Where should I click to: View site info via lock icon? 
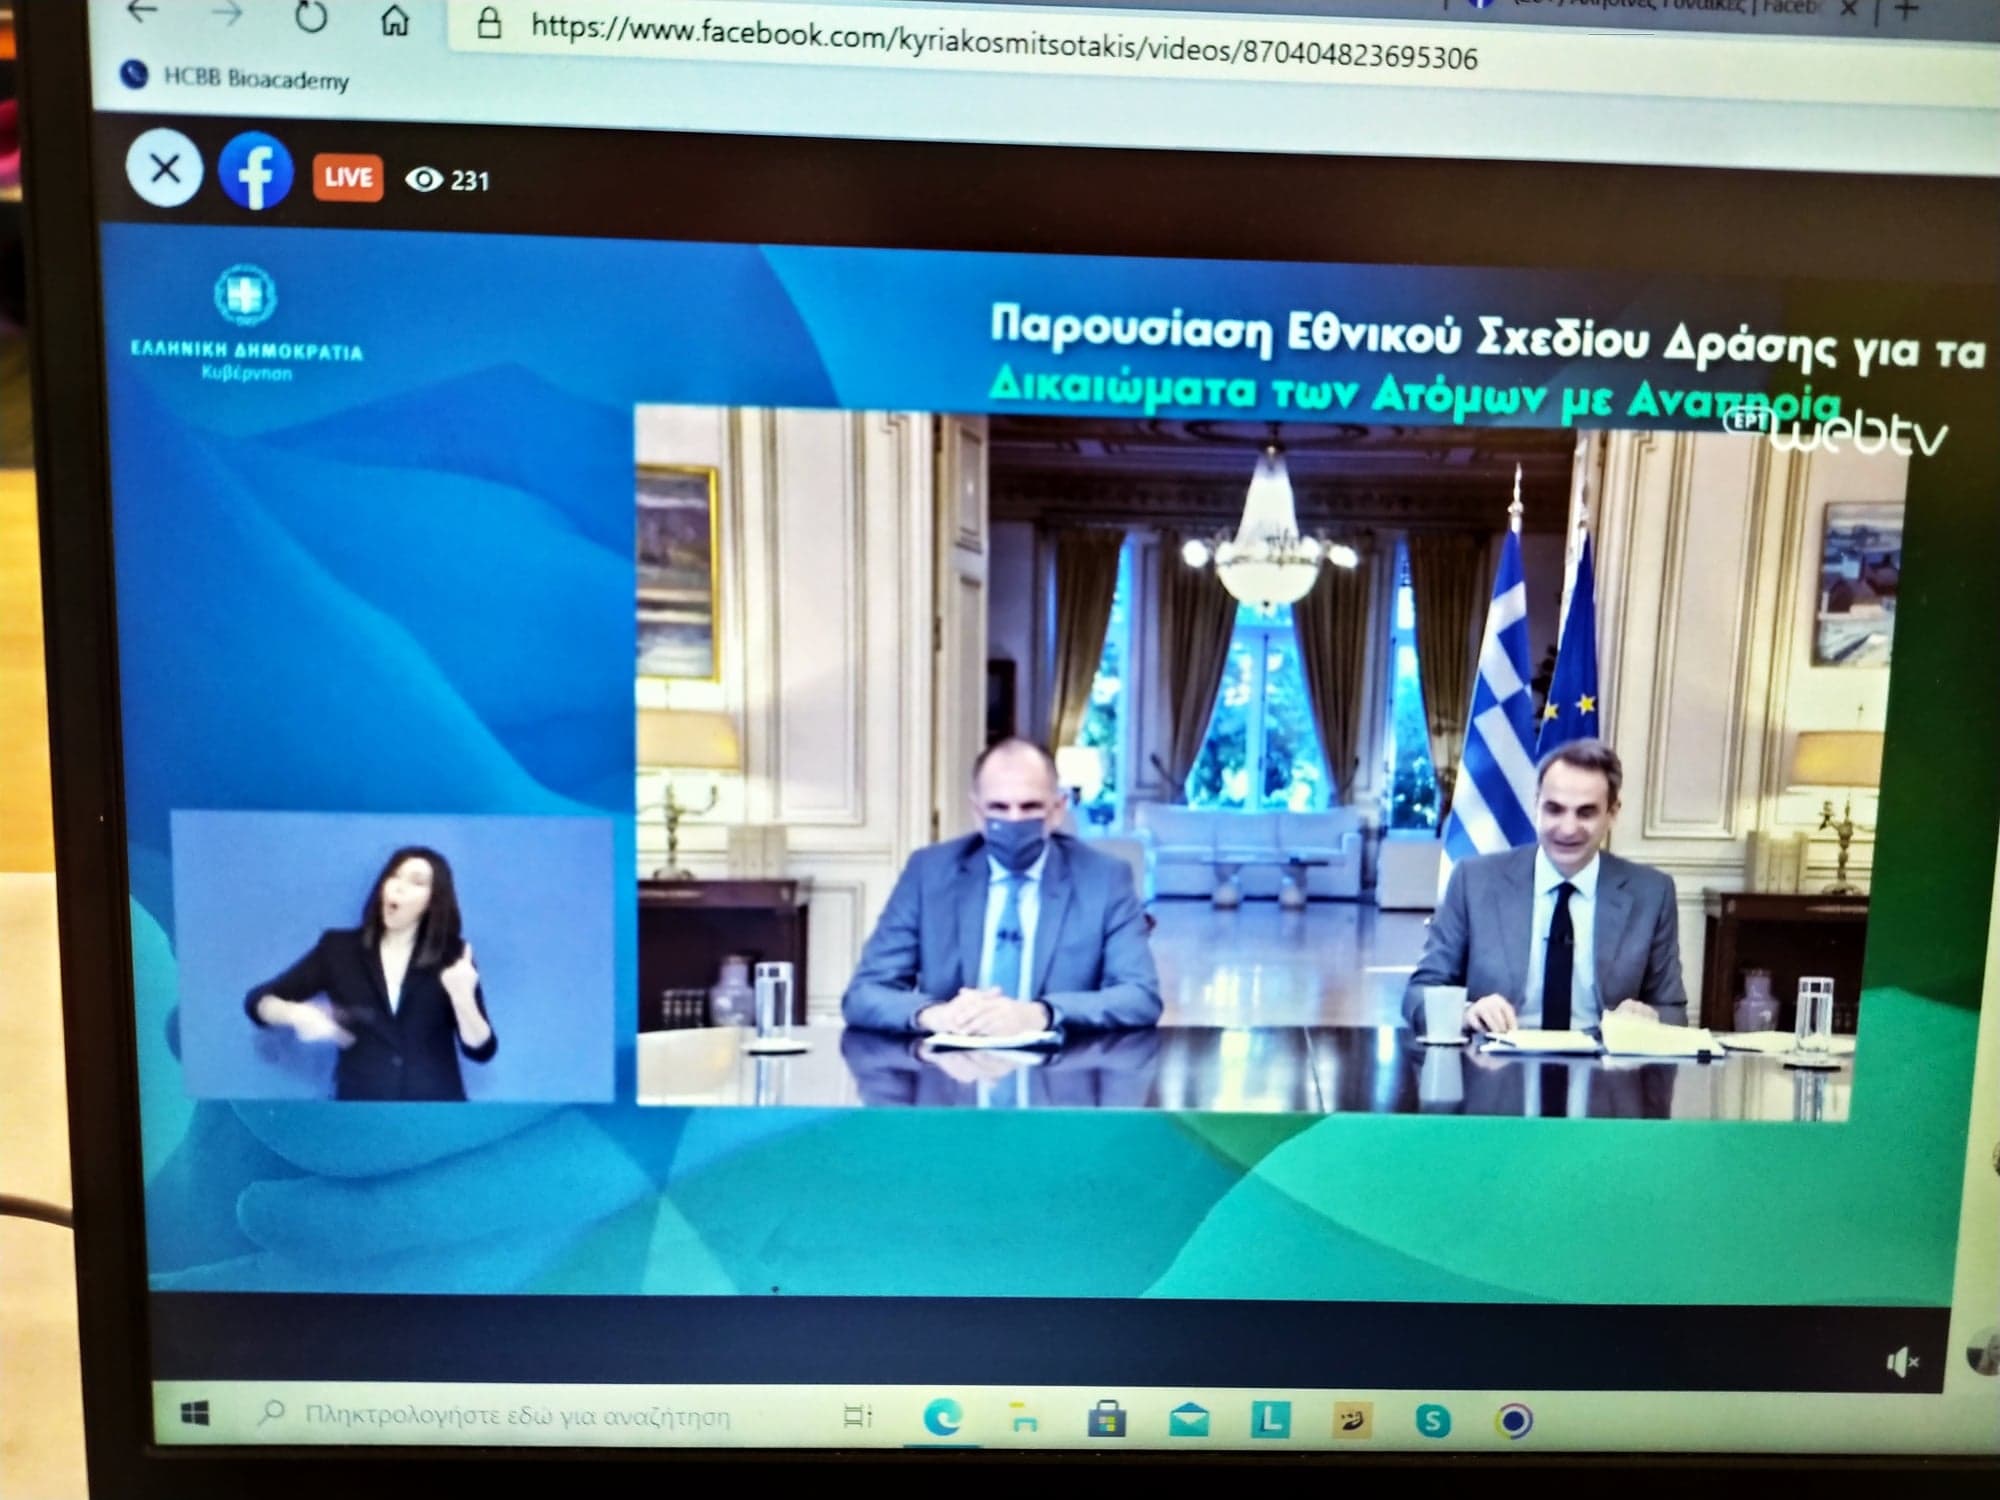pos(488,23)
